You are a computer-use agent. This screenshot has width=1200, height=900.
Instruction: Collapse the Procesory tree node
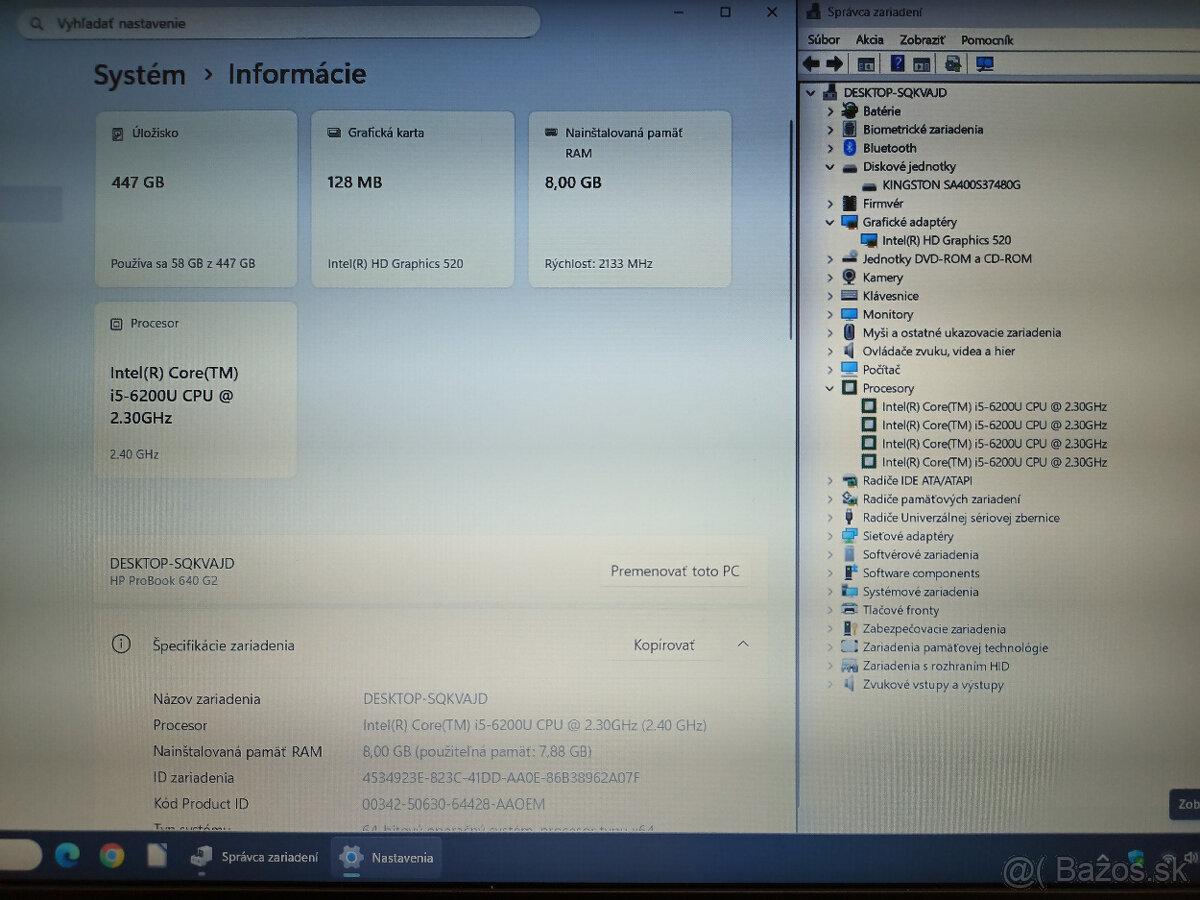pos(831,388)
